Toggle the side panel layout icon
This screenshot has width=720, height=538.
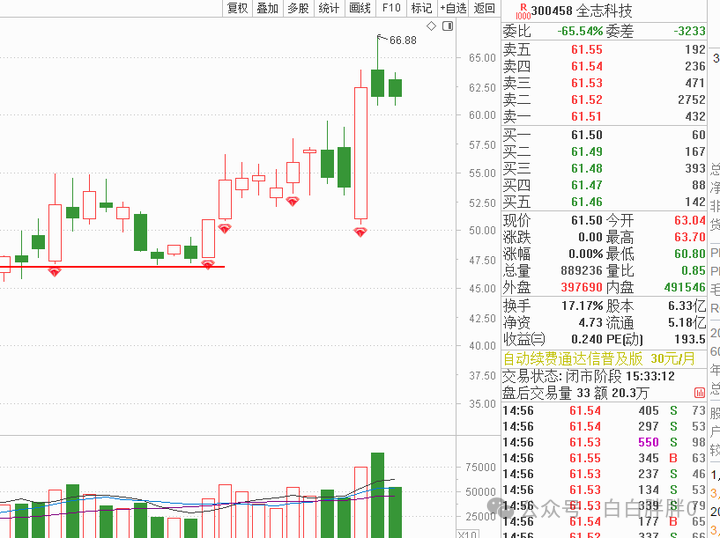pyautogui.click(x=448, y=26)
